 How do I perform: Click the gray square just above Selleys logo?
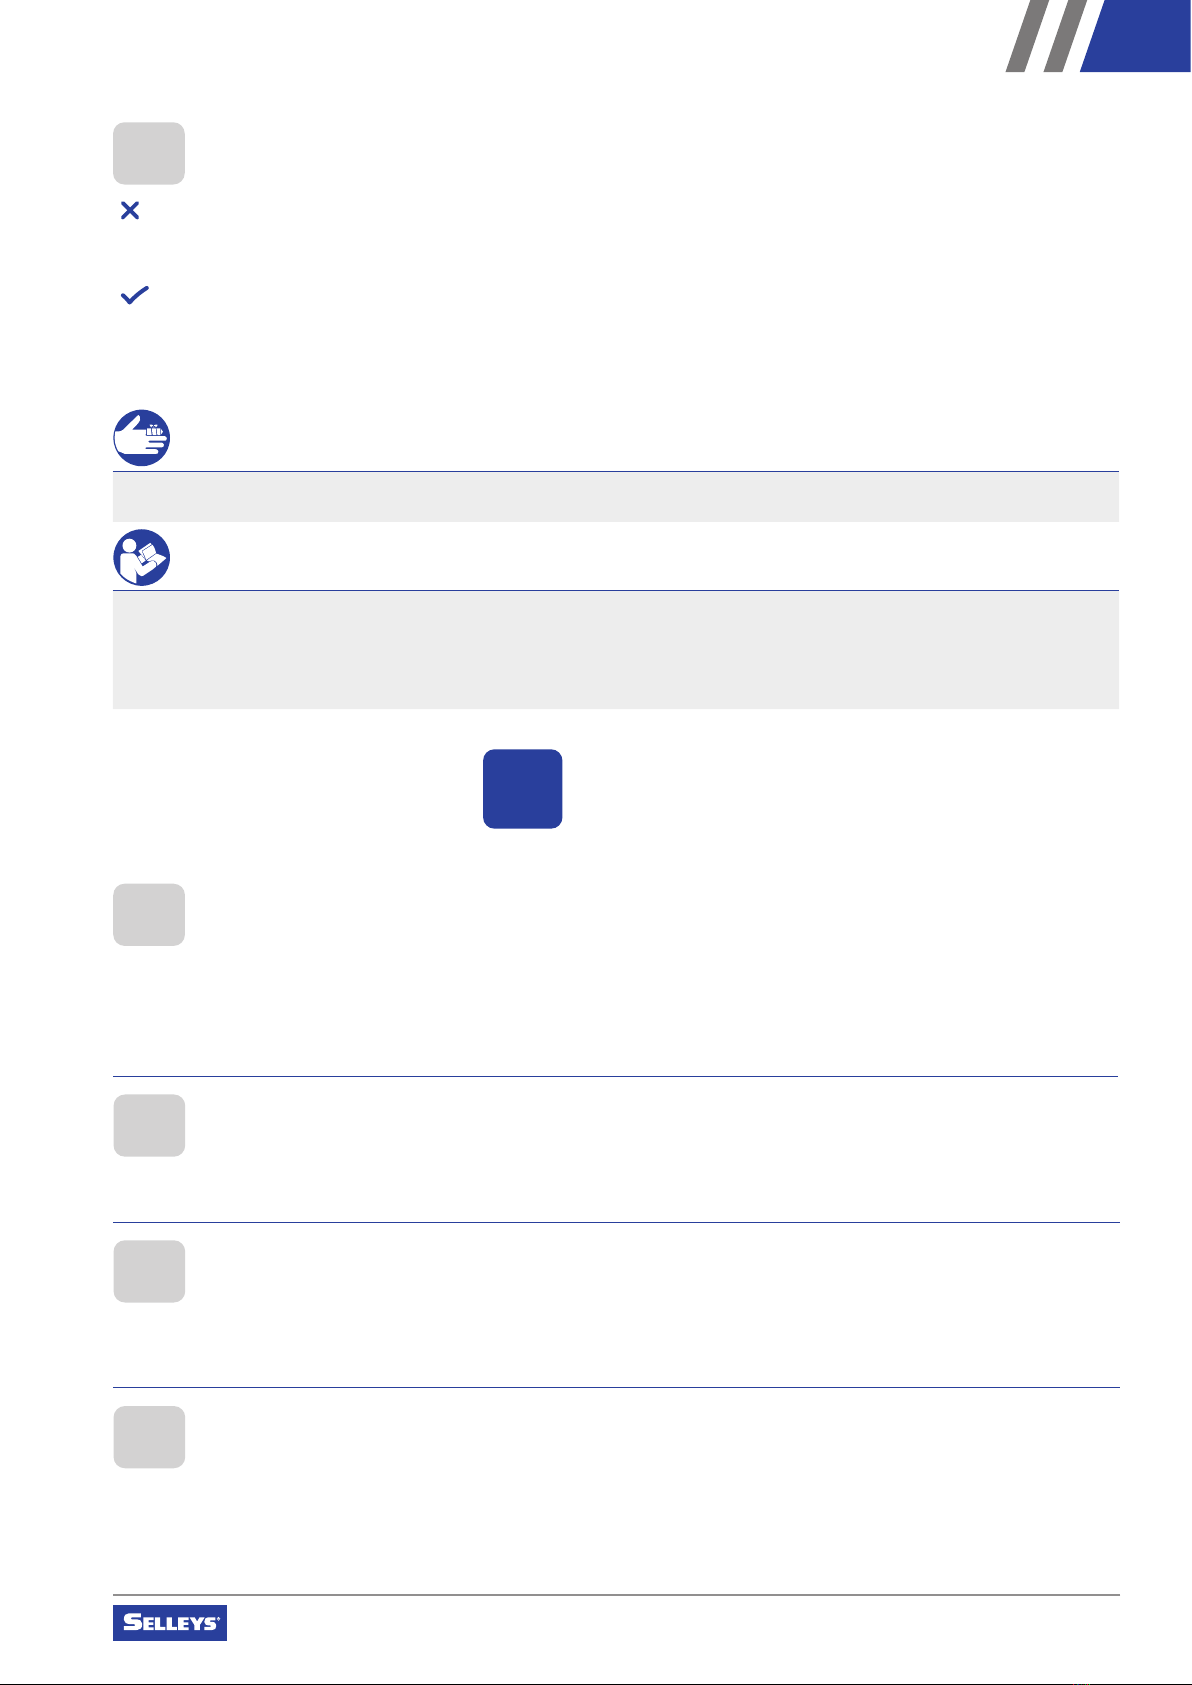pos(149,1437)
